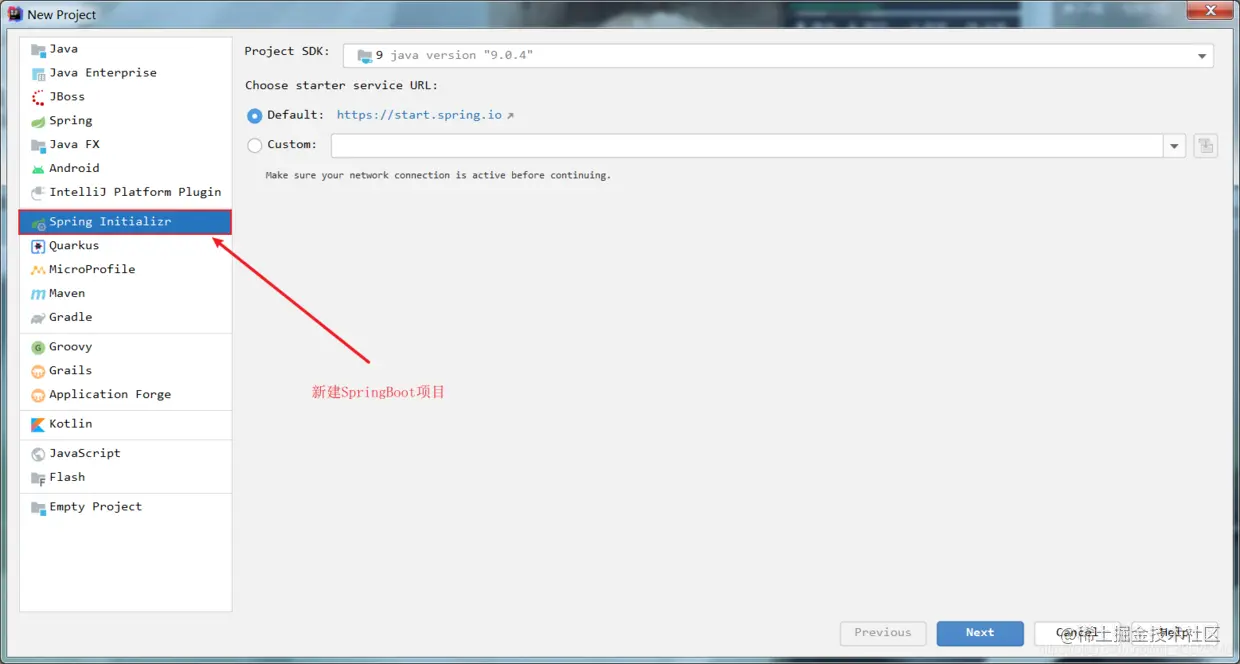Click the Gradle elephant icon
Viewport: 1240px width, 664px height.
[x=38, y=317]
